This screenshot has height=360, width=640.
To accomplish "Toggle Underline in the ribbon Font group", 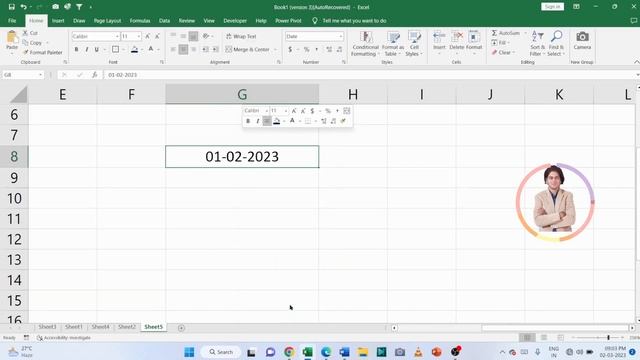I will pyautogui.click(x=97, y=49).
